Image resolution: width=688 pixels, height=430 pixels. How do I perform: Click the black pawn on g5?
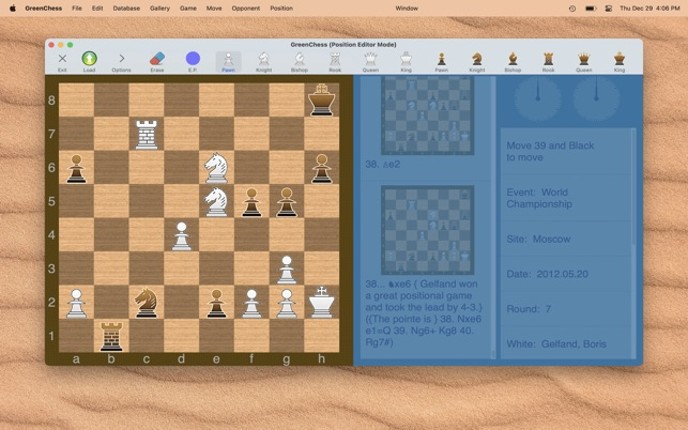pyautogui.click(x=287, y=202)
